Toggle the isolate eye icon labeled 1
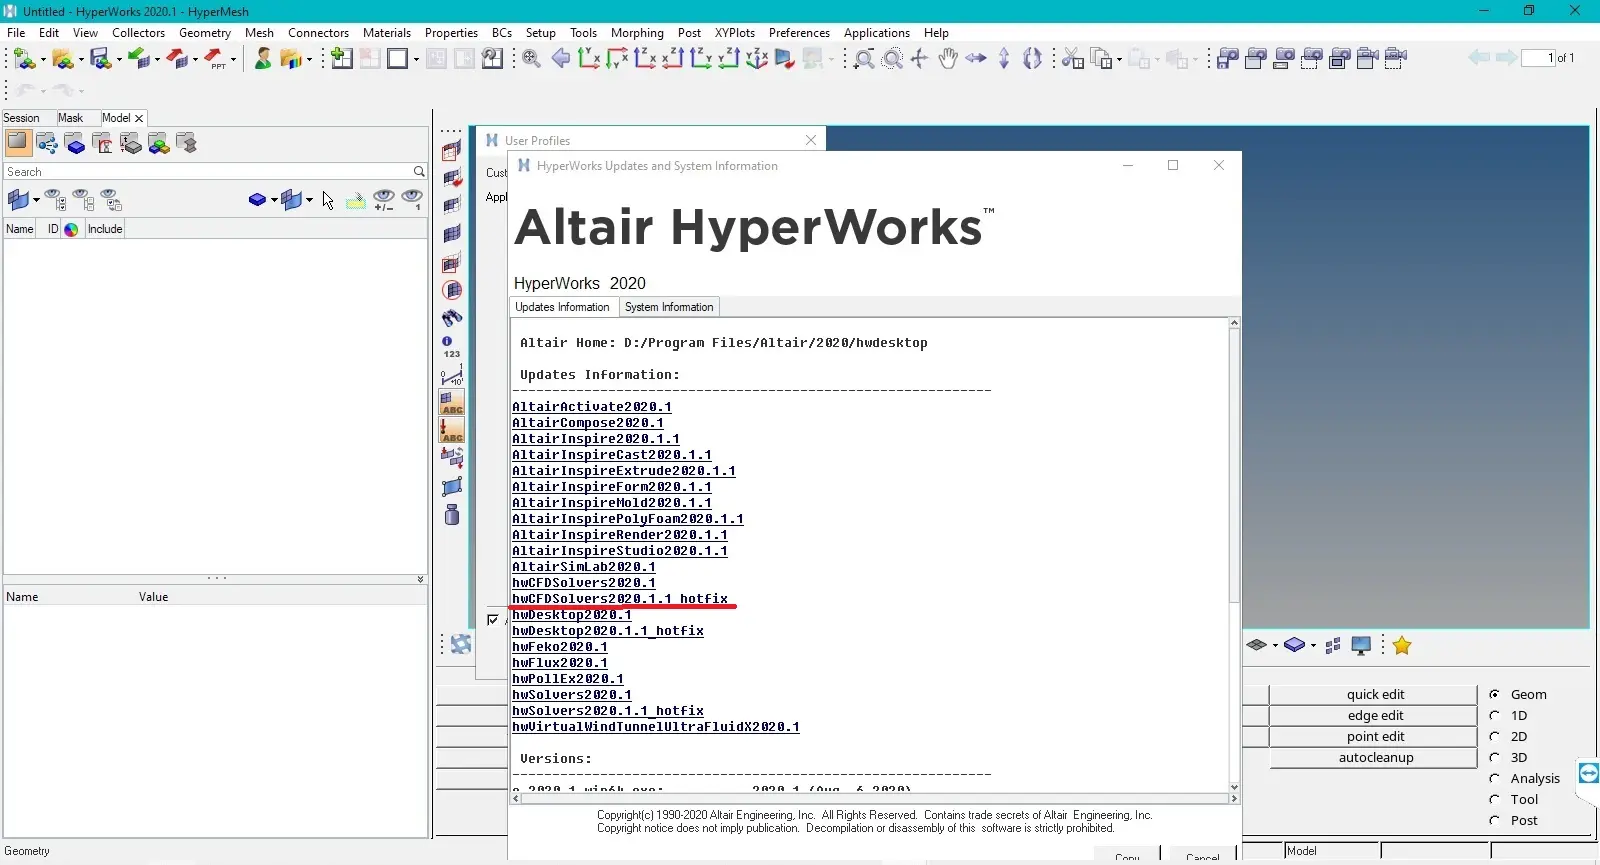 [412, 200]
